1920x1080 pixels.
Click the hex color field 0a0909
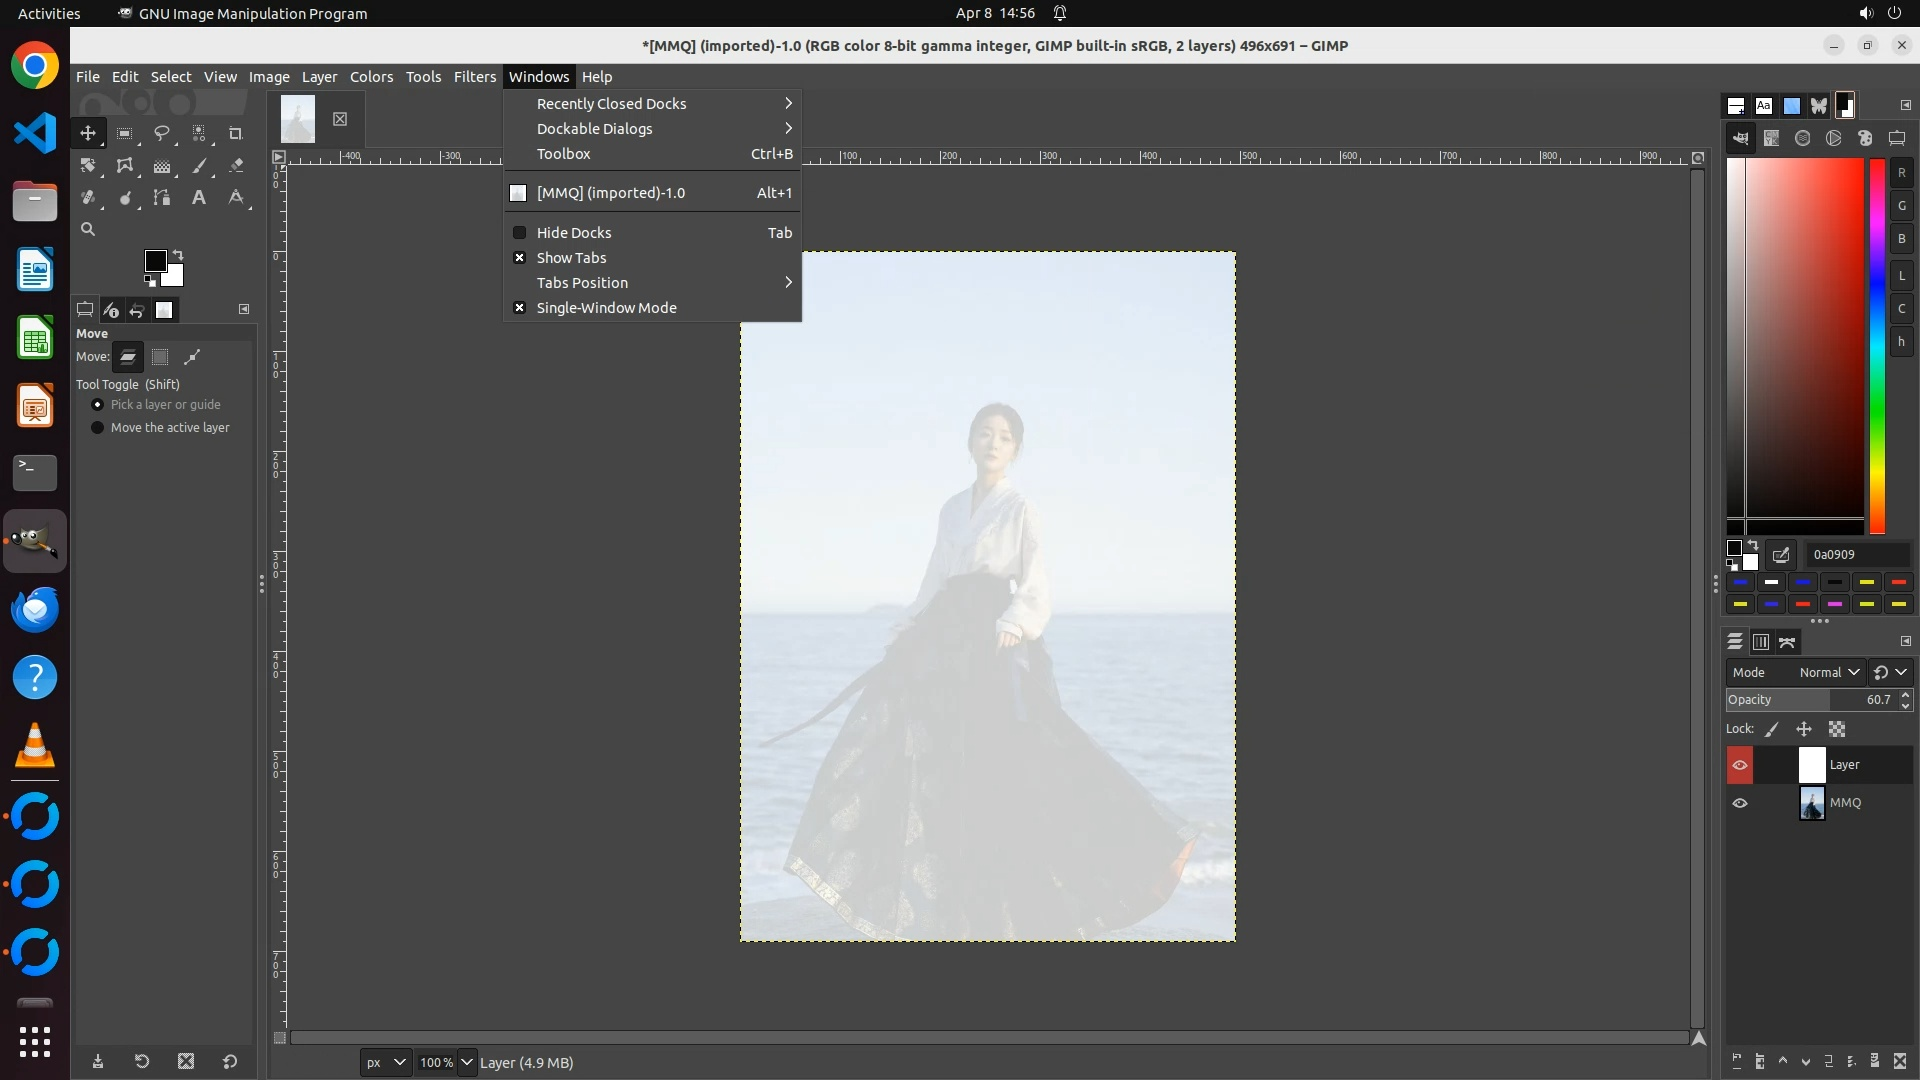1855,555
